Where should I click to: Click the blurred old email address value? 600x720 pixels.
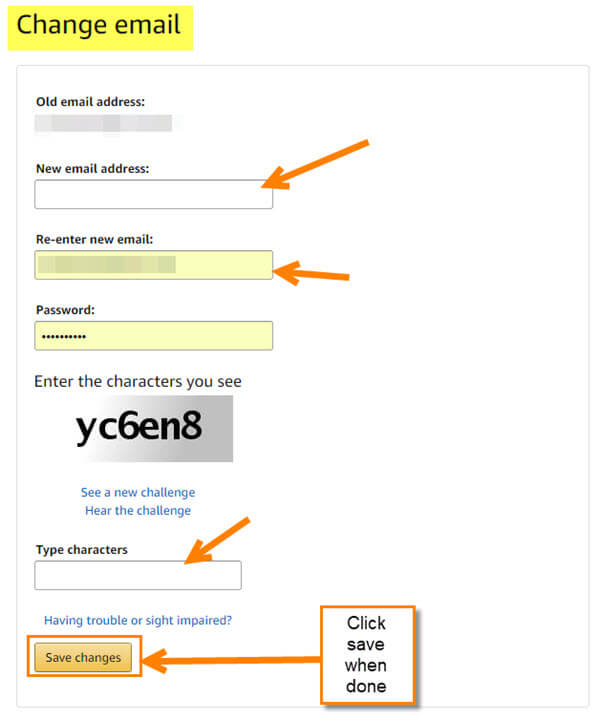click(x=103, y=124)
